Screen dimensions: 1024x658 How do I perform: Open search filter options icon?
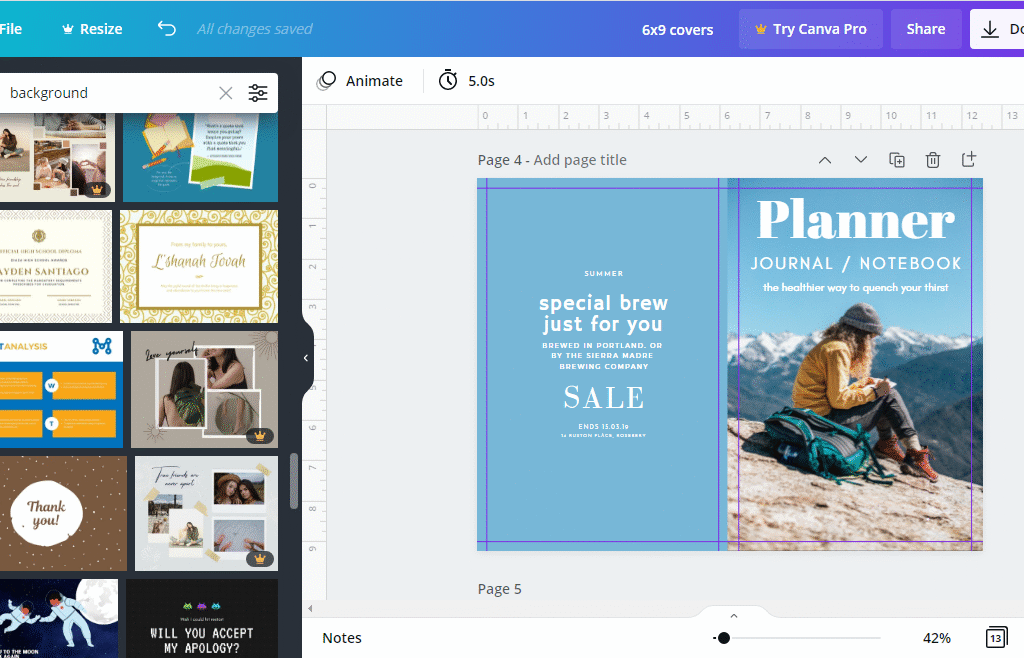tap(258, 93)
